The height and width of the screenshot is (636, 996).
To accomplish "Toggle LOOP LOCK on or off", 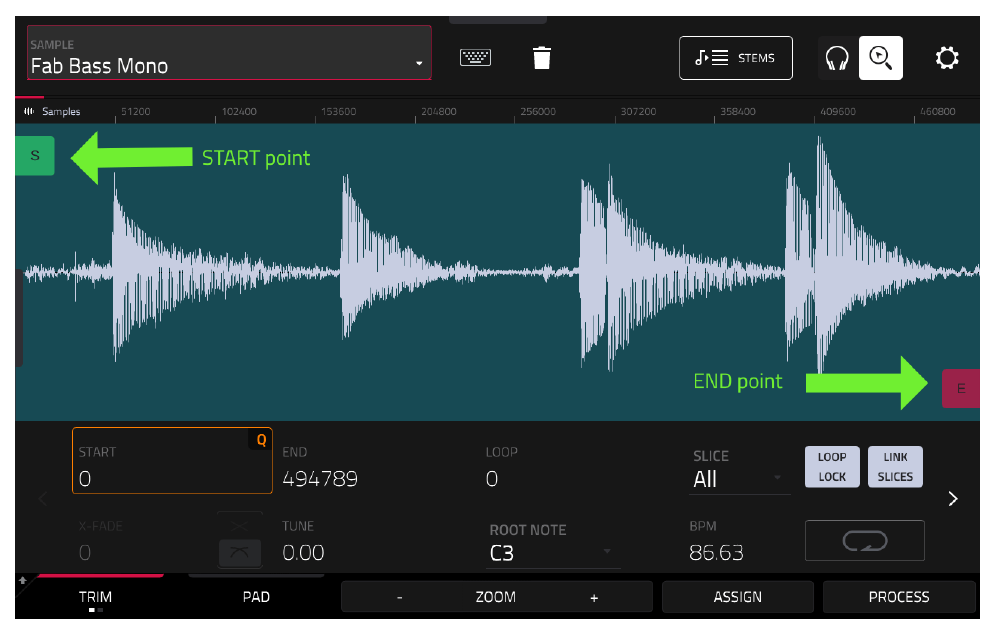I will tap(832, 467).
